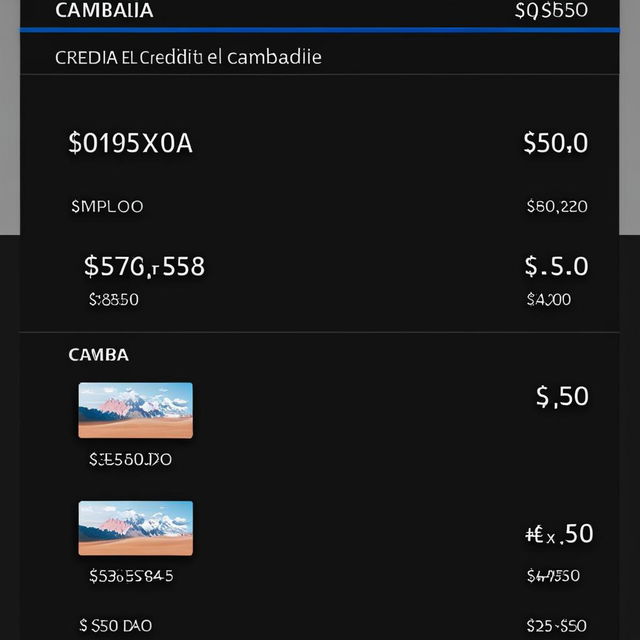640x640 pixels.
Task: Select the $.5.0 amount
Action: [x=556, y=267]
